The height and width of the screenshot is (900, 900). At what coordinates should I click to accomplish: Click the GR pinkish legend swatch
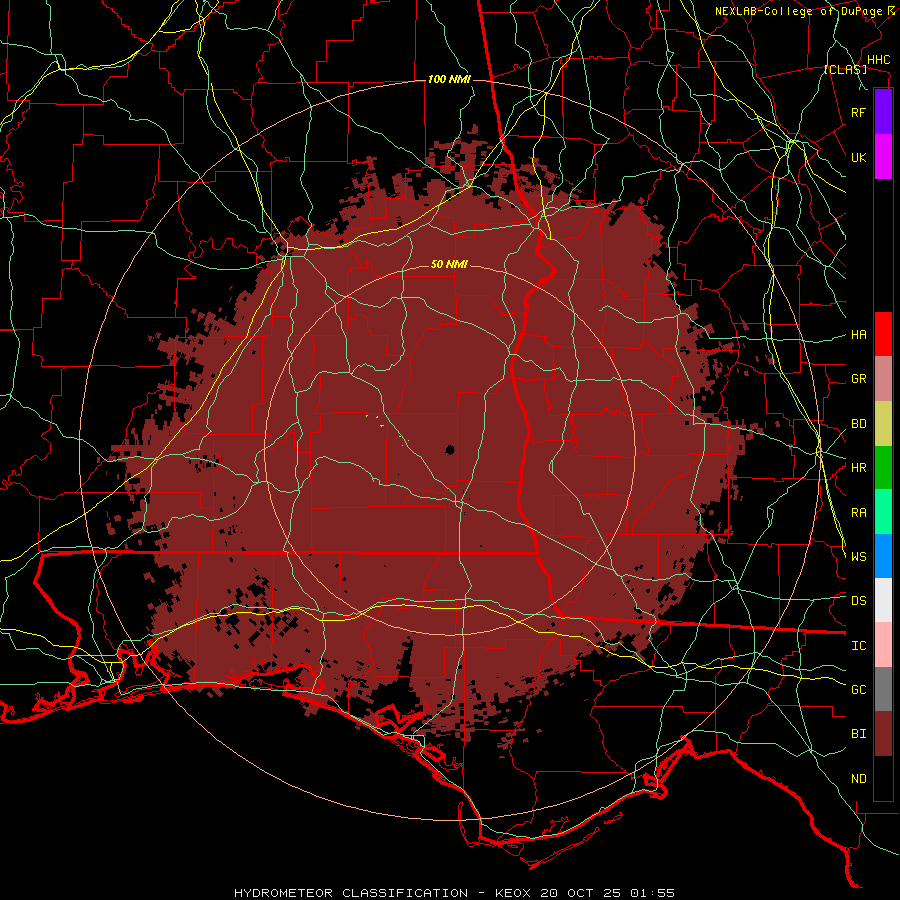(x=883, y=378)
